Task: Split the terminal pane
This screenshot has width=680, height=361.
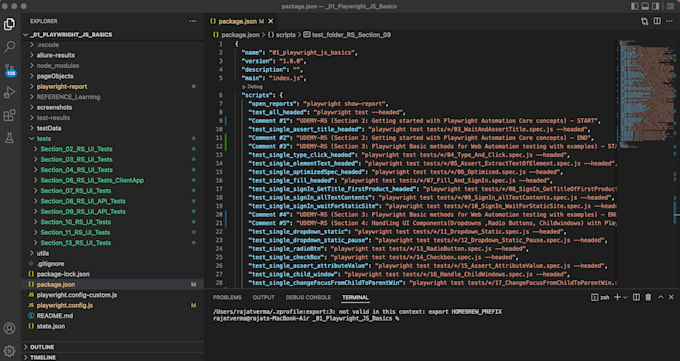Action: click(636, 297)
